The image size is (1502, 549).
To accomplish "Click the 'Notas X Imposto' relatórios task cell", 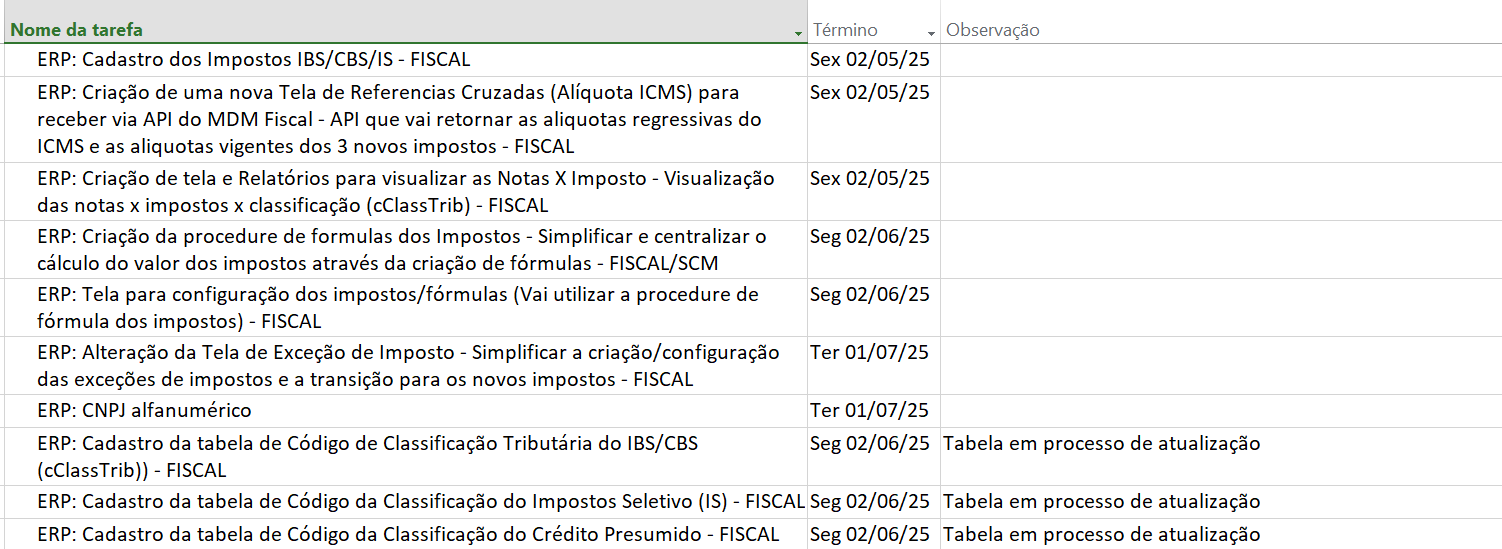I will pos(405,192).
